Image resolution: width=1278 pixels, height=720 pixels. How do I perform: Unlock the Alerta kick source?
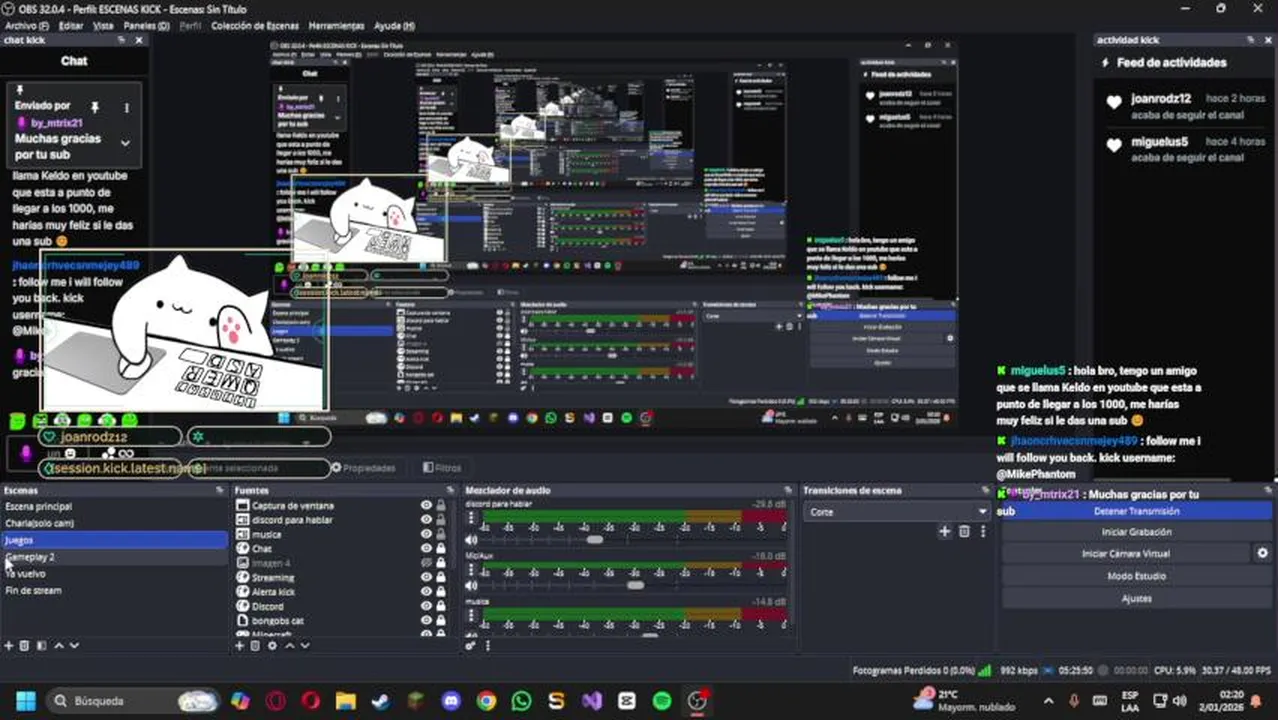[441, 592]
